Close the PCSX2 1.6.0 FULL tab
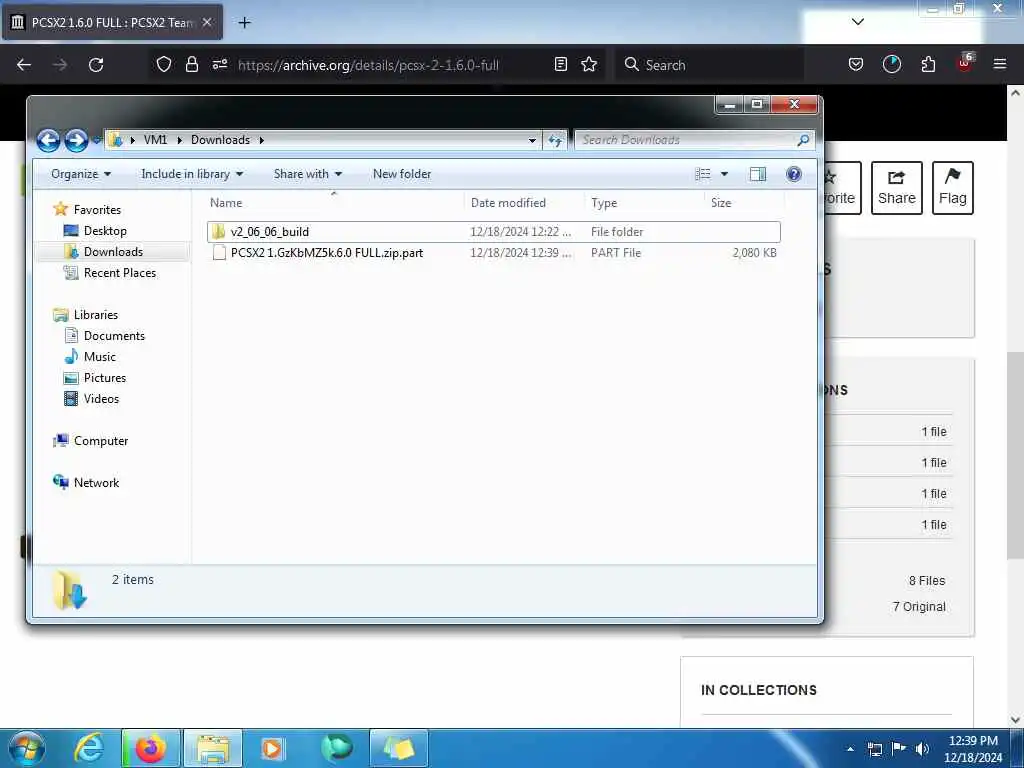 (x=207, y=22)
